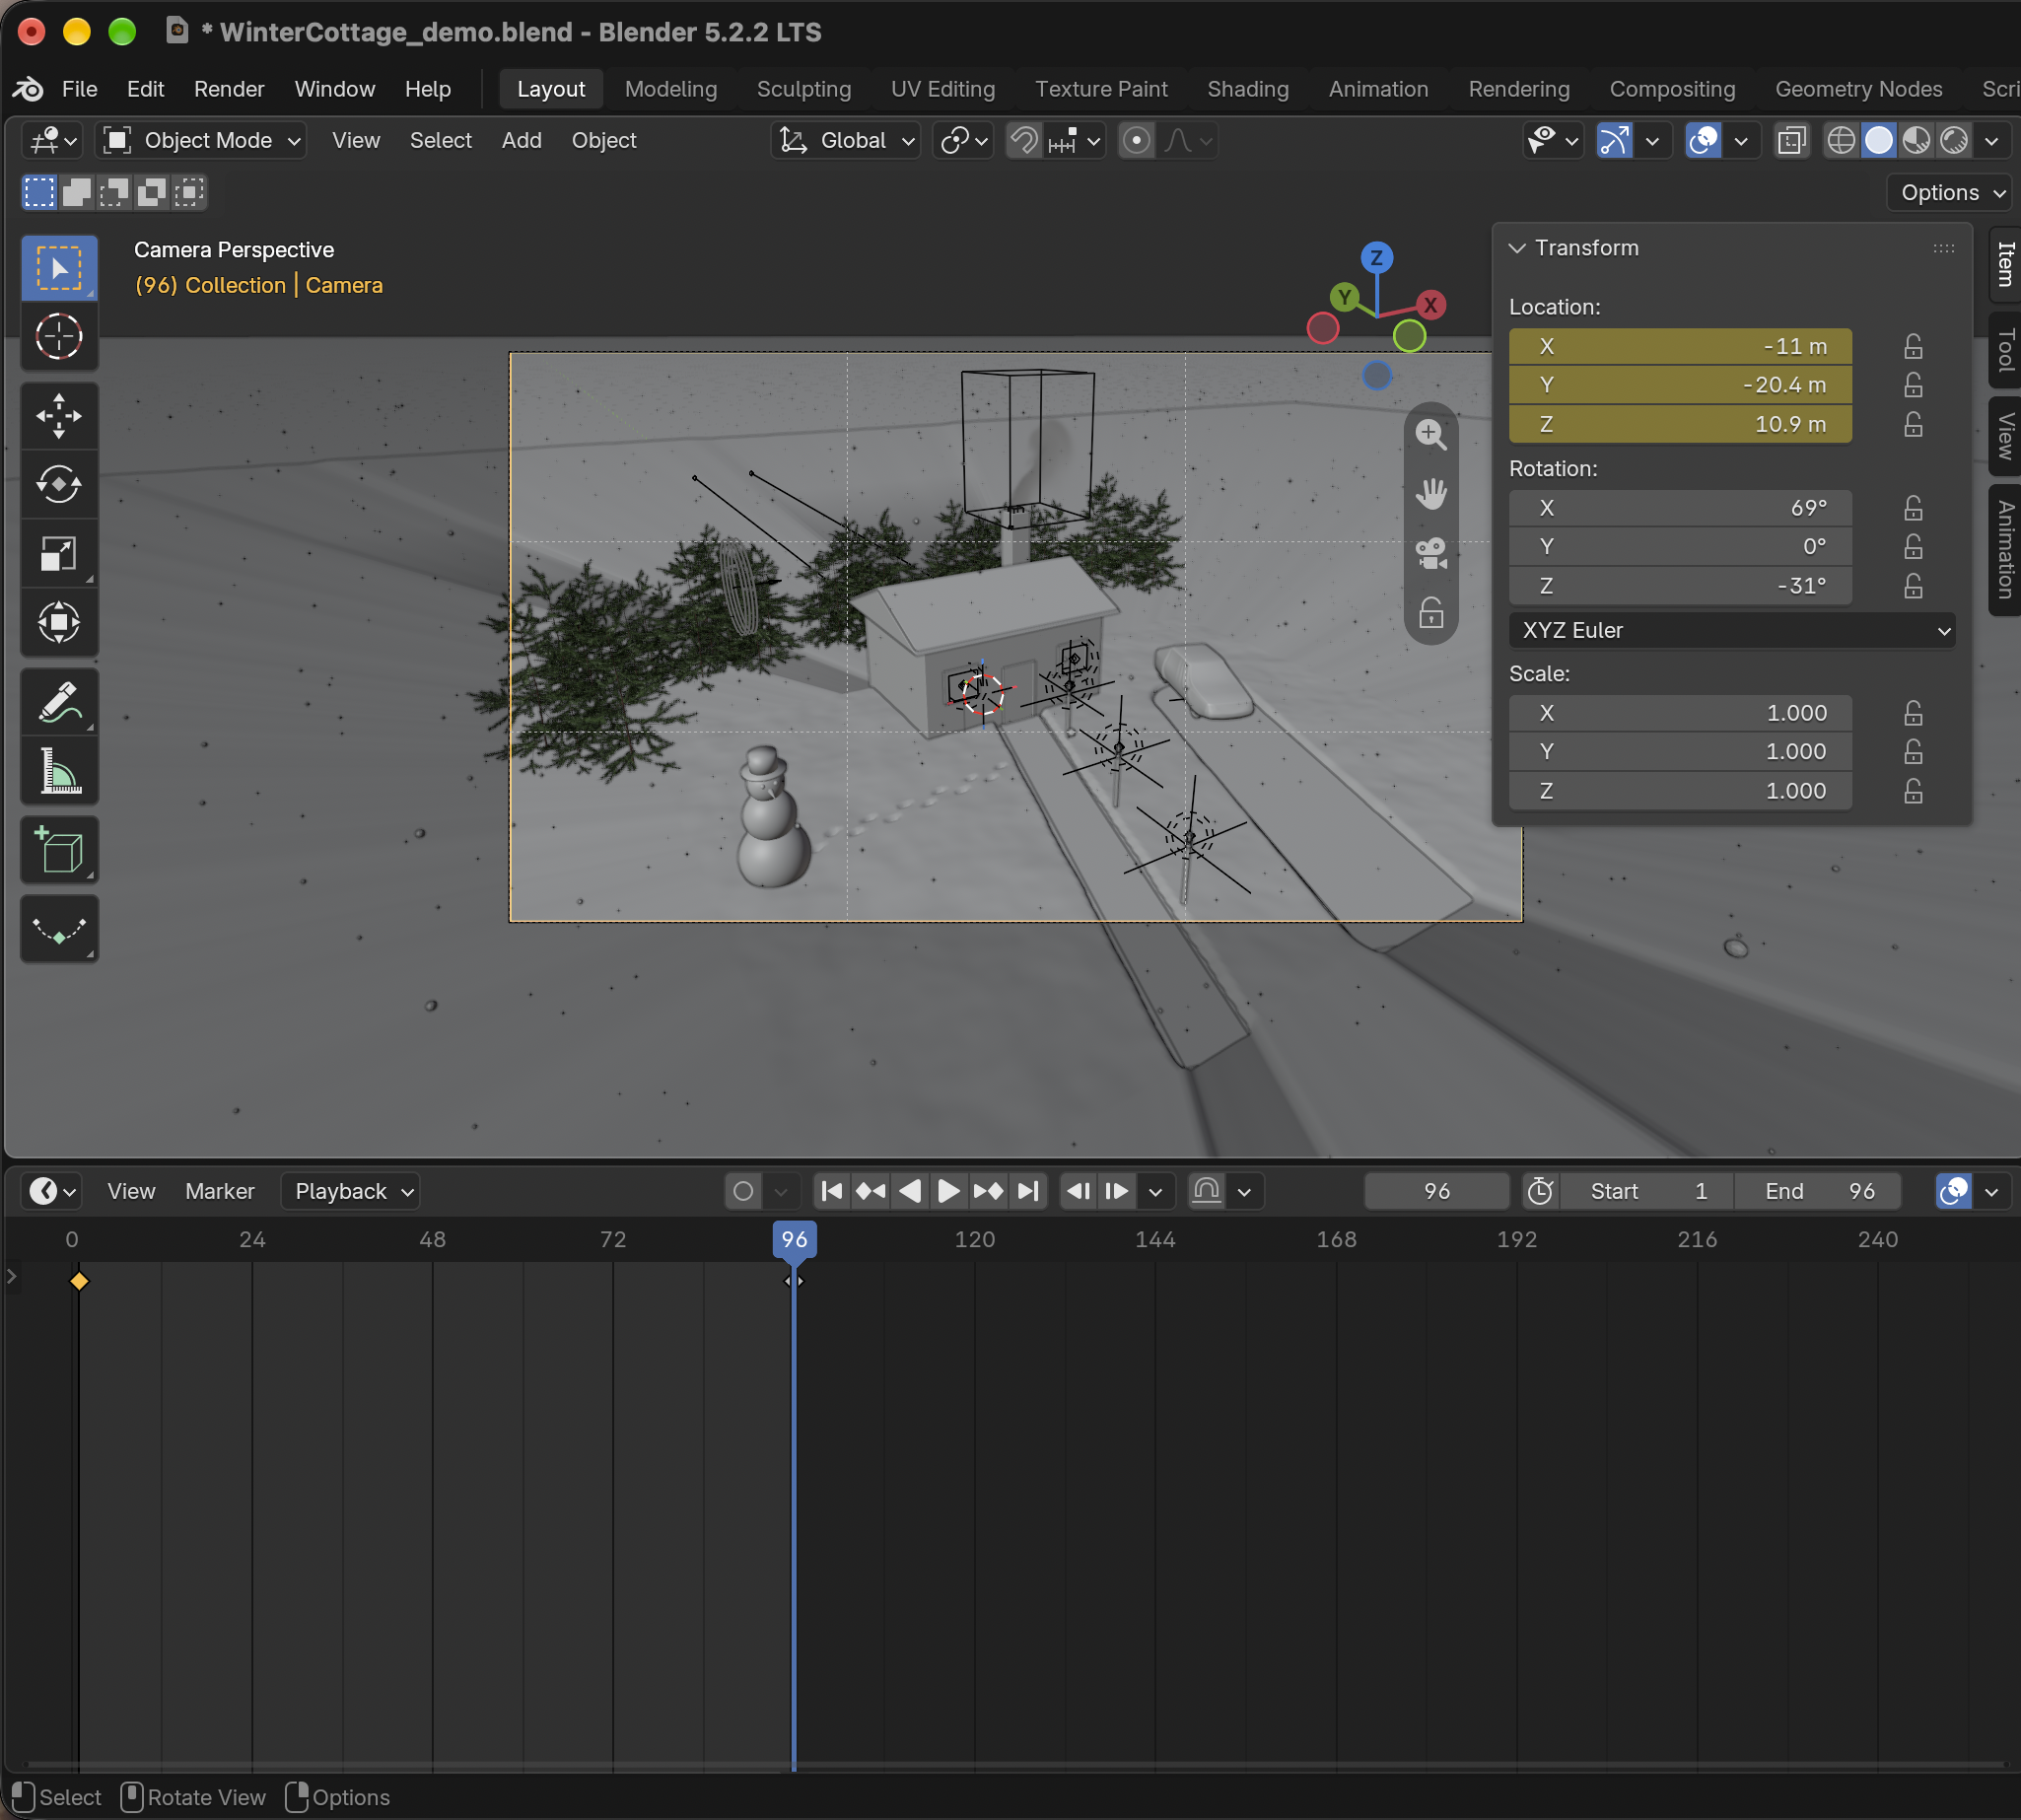Open the Add menu in viewport header
The image size is (2021, 1820).
pyautogui.click(x=521, y=141)
